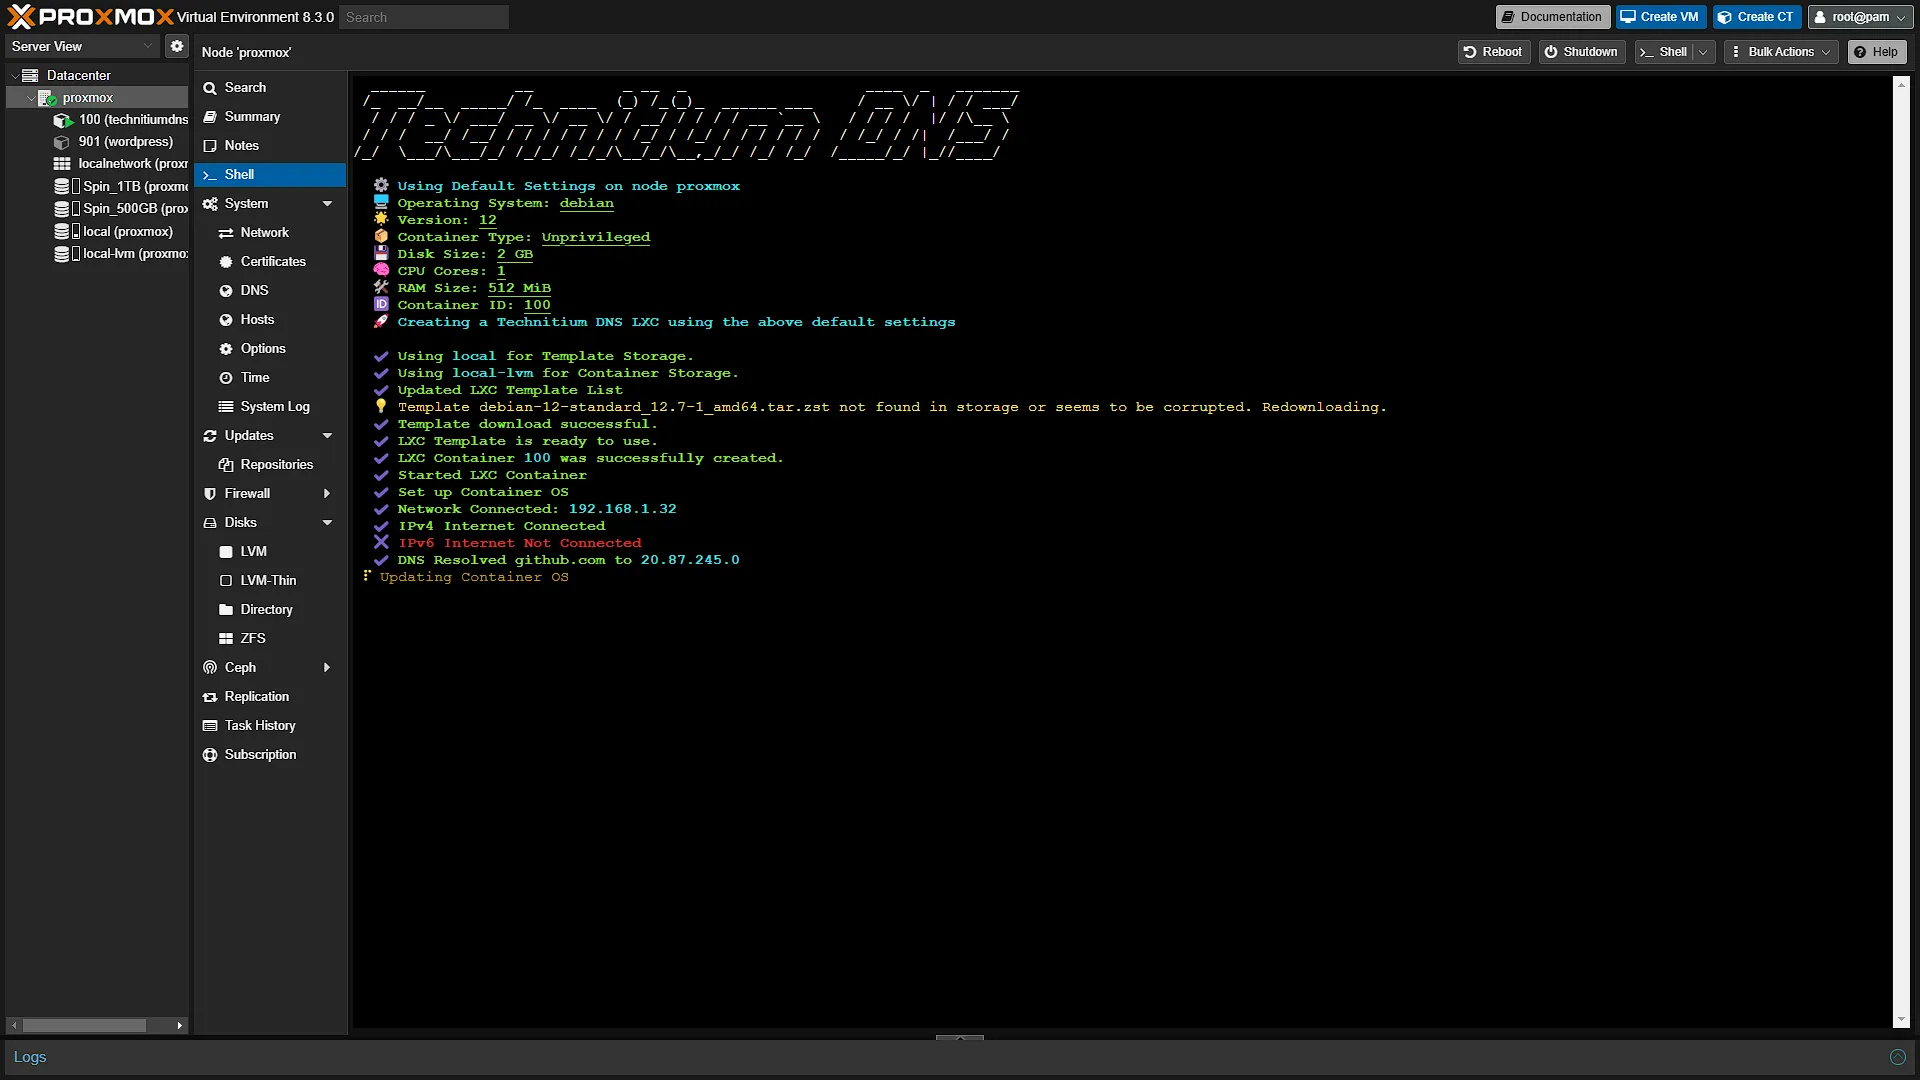Switch to the Shell menu item
This screenshot has height=1080, width=1920.
(x=270, y=175)
